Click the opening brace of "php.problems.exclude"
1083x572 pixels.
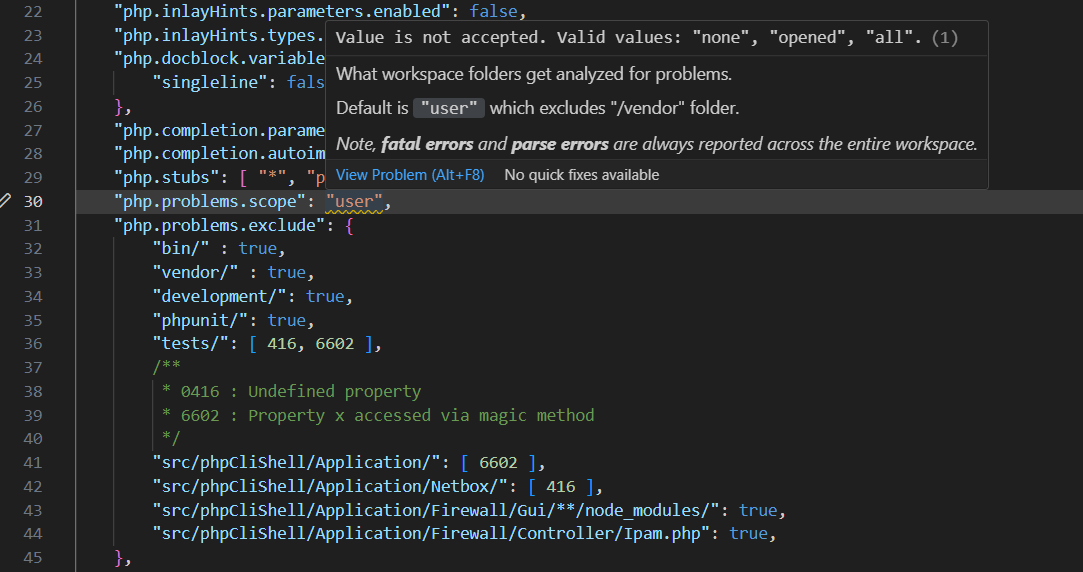[x=349, y=226]
